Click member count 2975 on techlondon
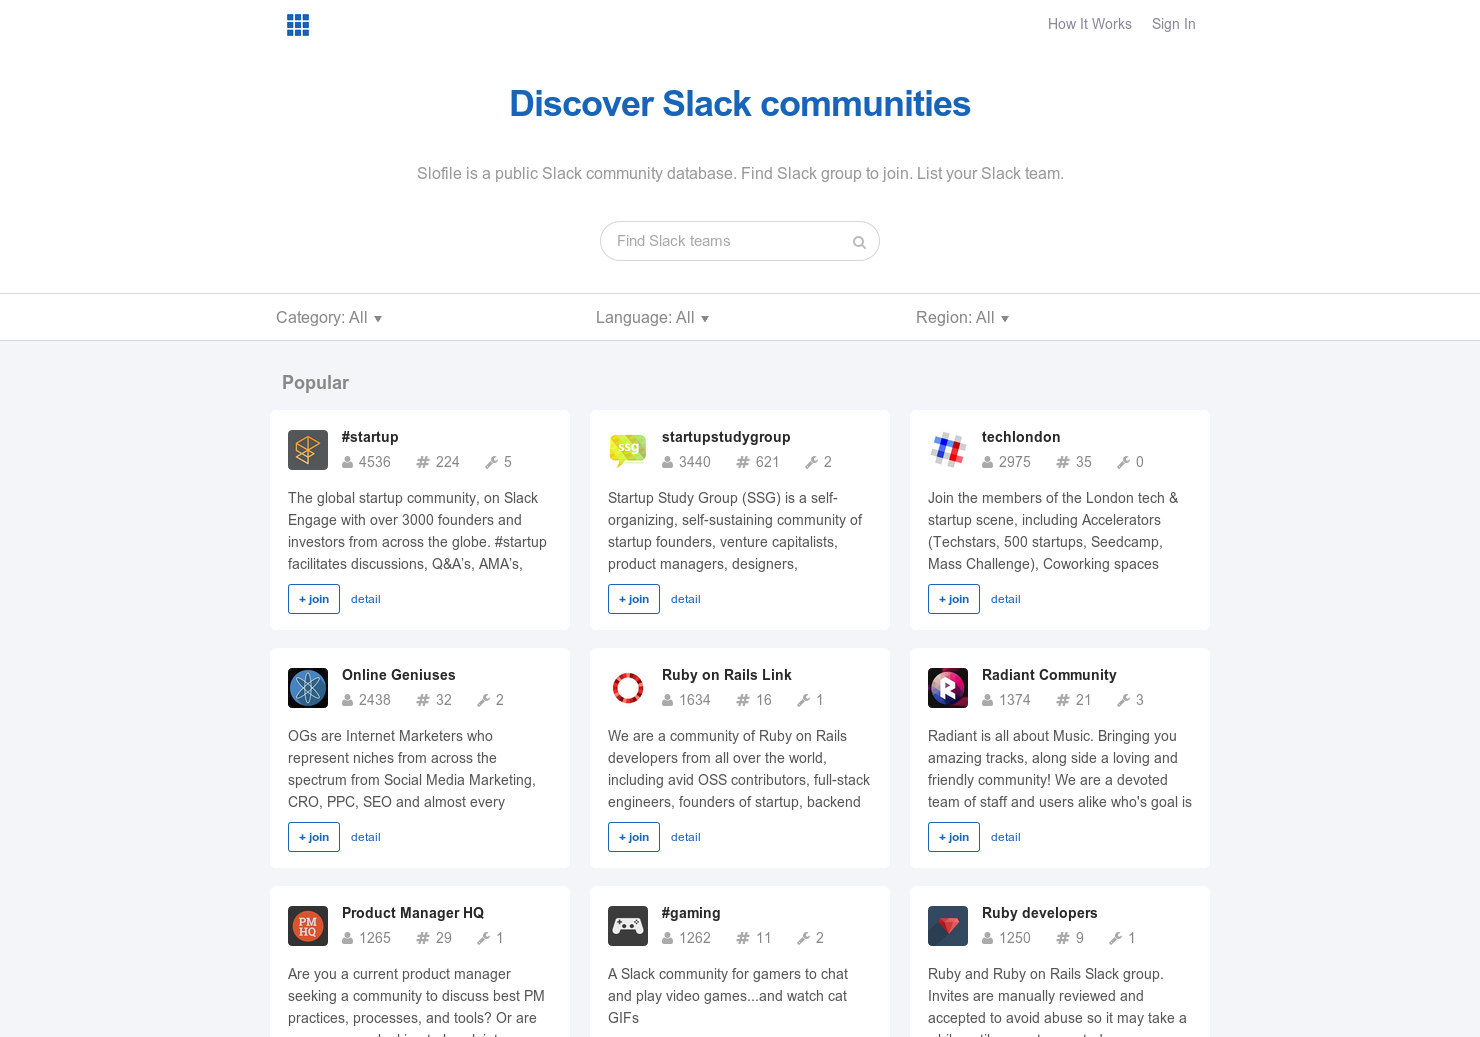 click(1015, 462)
